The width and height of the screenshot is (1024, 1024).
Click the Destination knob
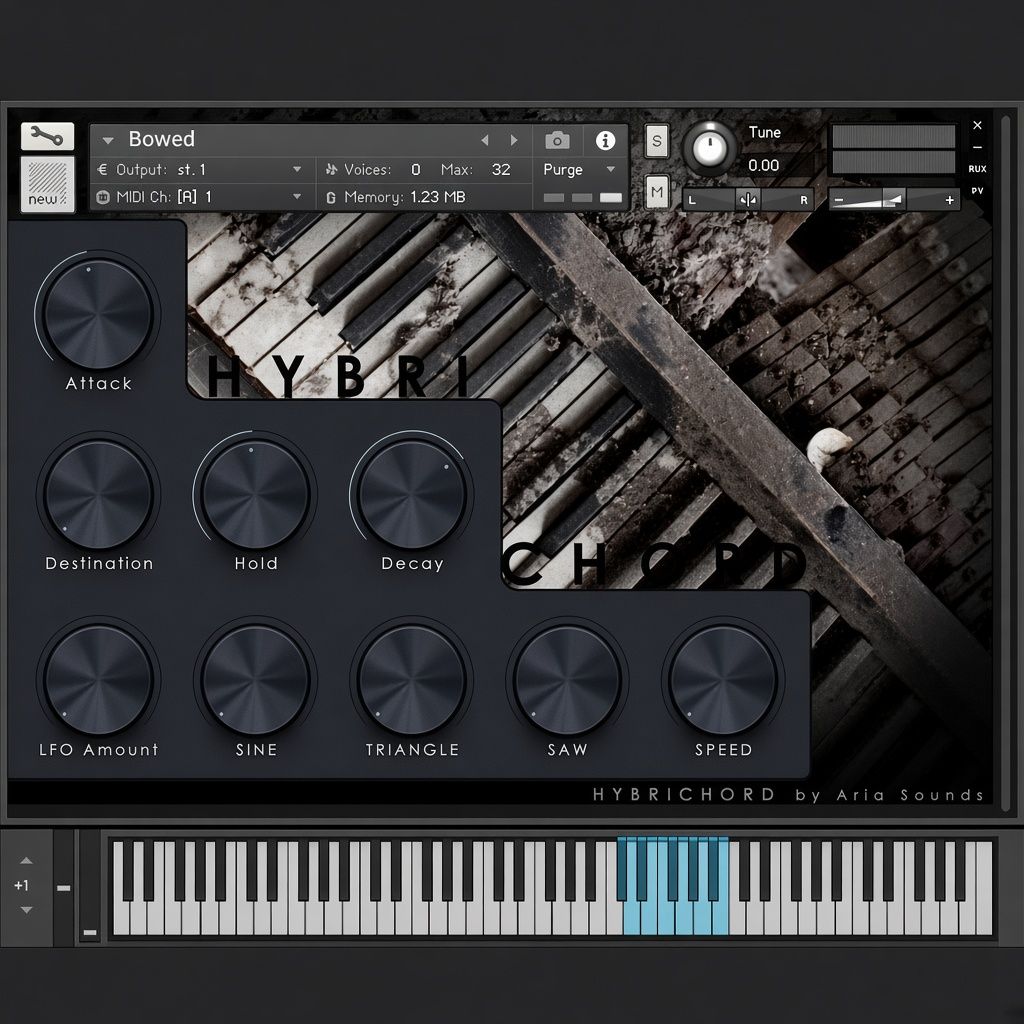(98, 494)
